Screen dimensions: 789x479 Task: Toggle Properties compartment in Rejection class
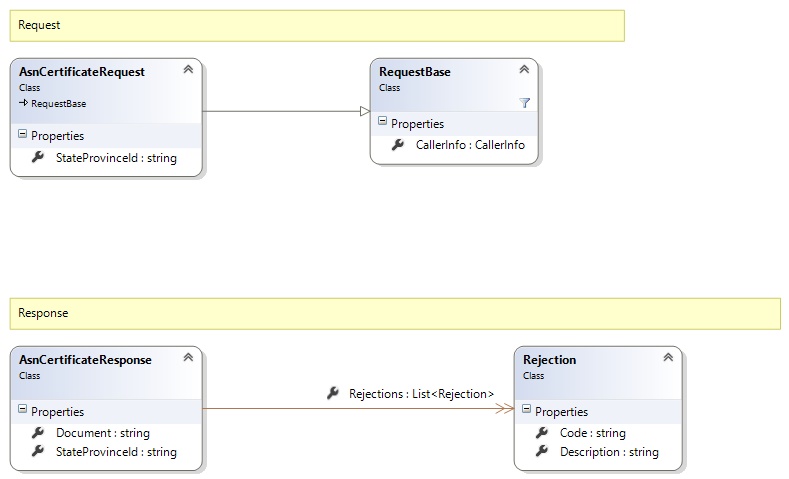pyautogui.click(x=526, y=411)
